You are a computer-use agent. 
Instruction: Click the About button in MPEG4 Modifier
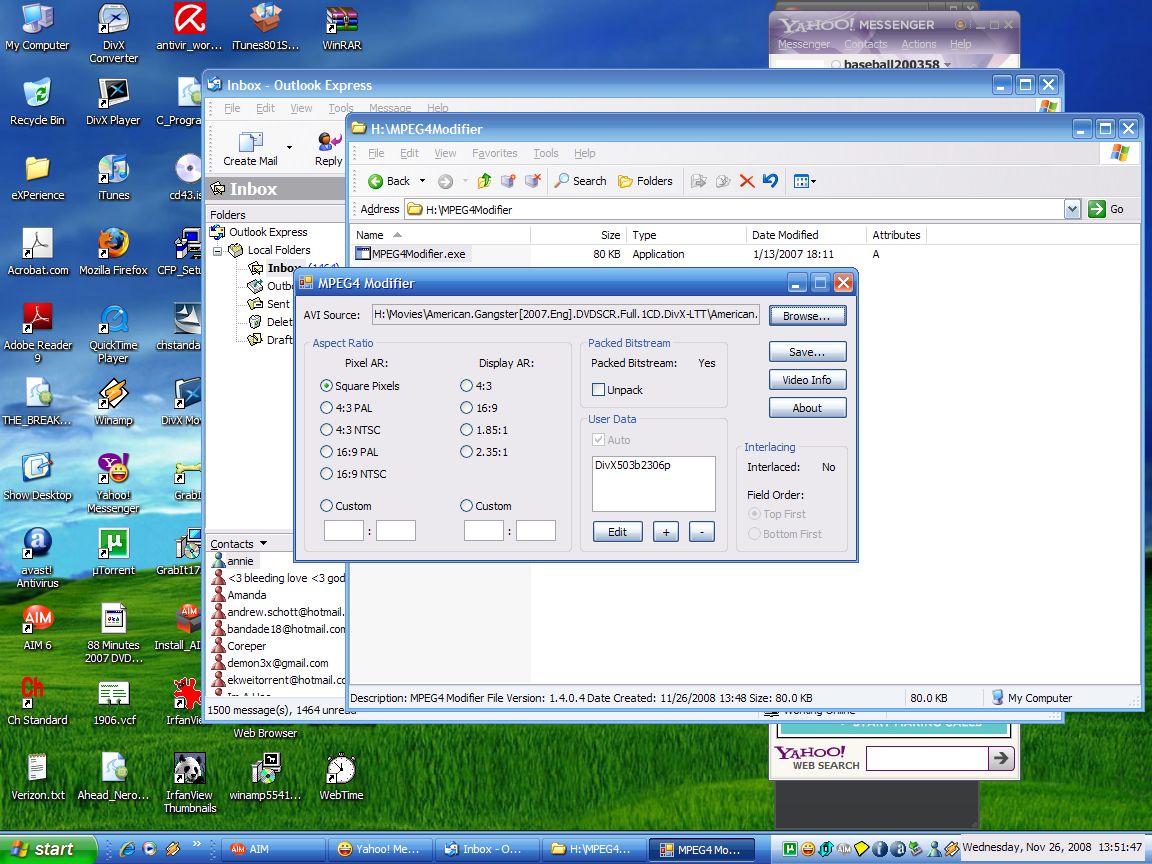click(807, 408)
